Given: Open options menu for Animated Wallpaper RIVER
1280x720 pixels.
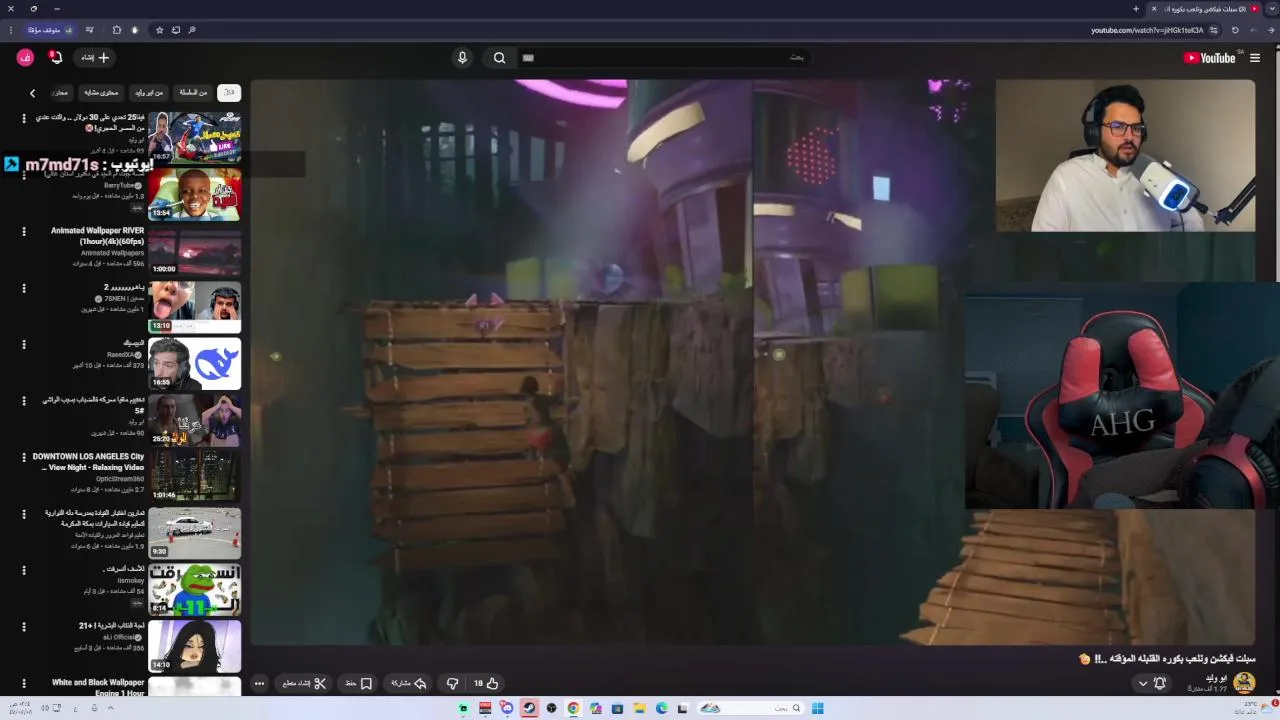Looking at the screenshot, I should (24, 231).
